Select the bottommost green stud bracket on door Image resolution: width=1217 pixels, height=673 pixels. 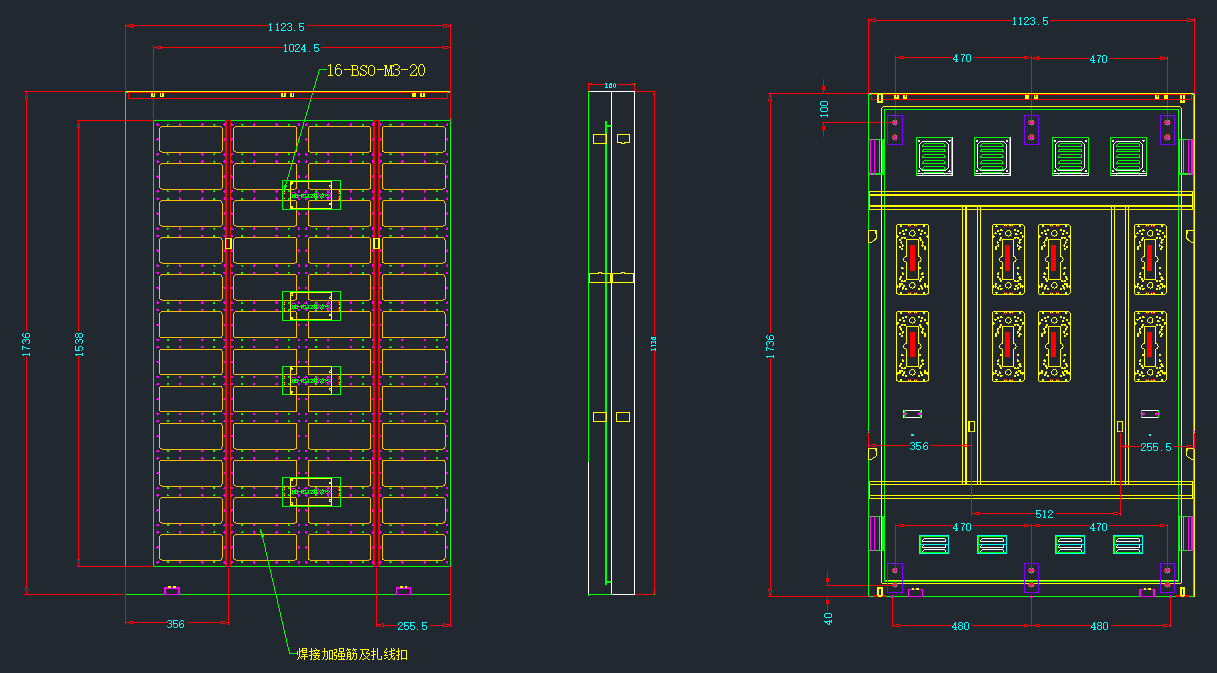click(x=311, y=491)
